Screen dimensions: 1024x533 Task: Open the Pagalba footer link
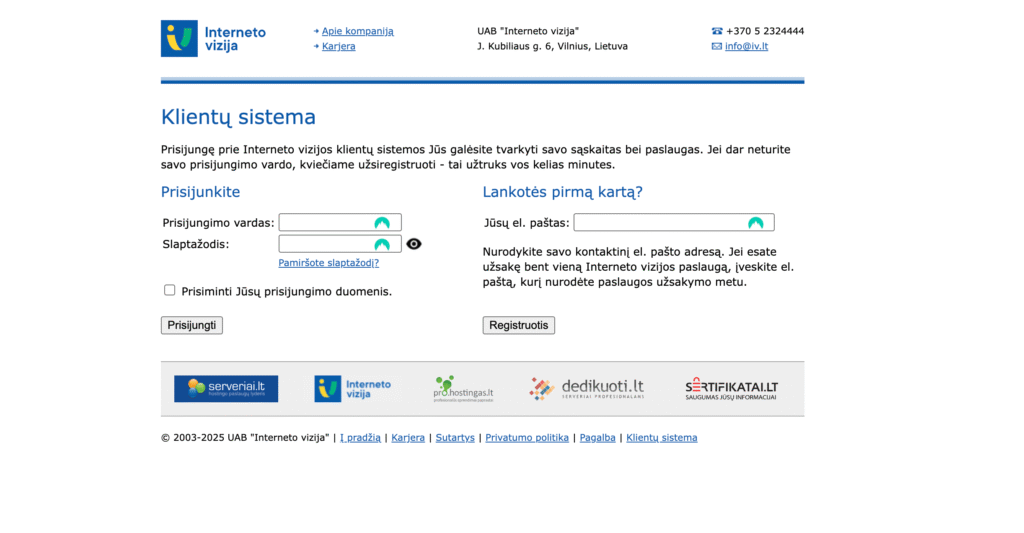click(598, 438)
